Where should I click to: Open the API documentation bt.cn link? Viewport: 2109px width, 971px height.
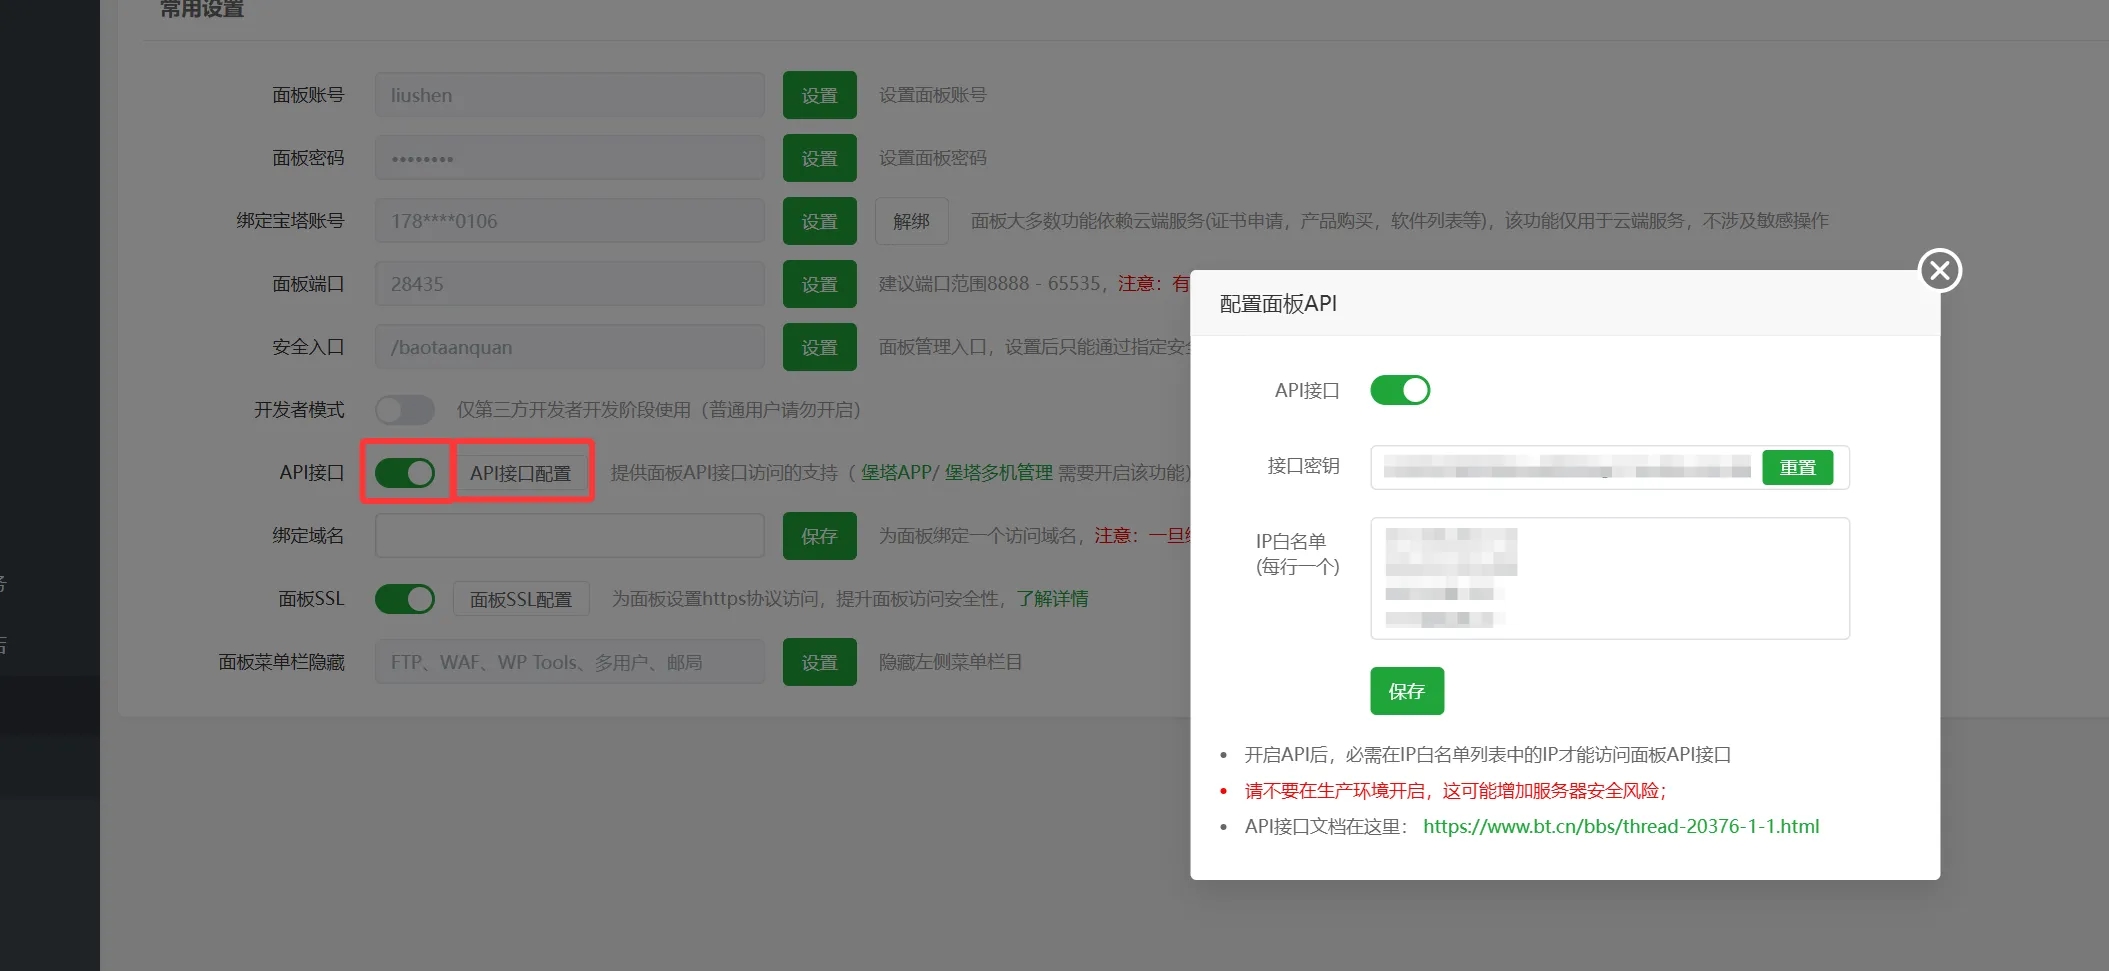click(x=1621, y=826)
